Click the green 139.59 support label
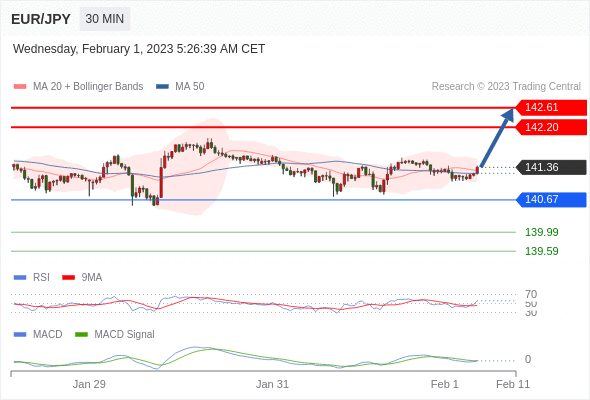Viewport: 590px width, 400px height. coord(541,251)
